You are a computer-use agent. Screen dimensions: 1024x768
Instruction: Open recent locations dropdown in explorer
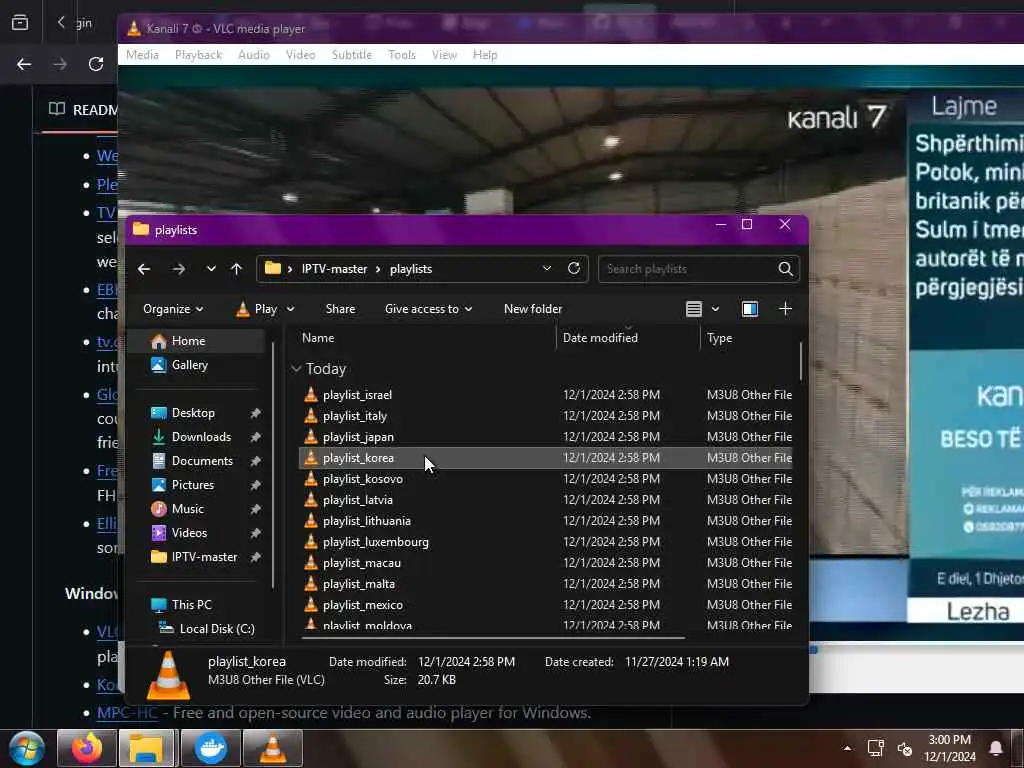click(211, 269)
